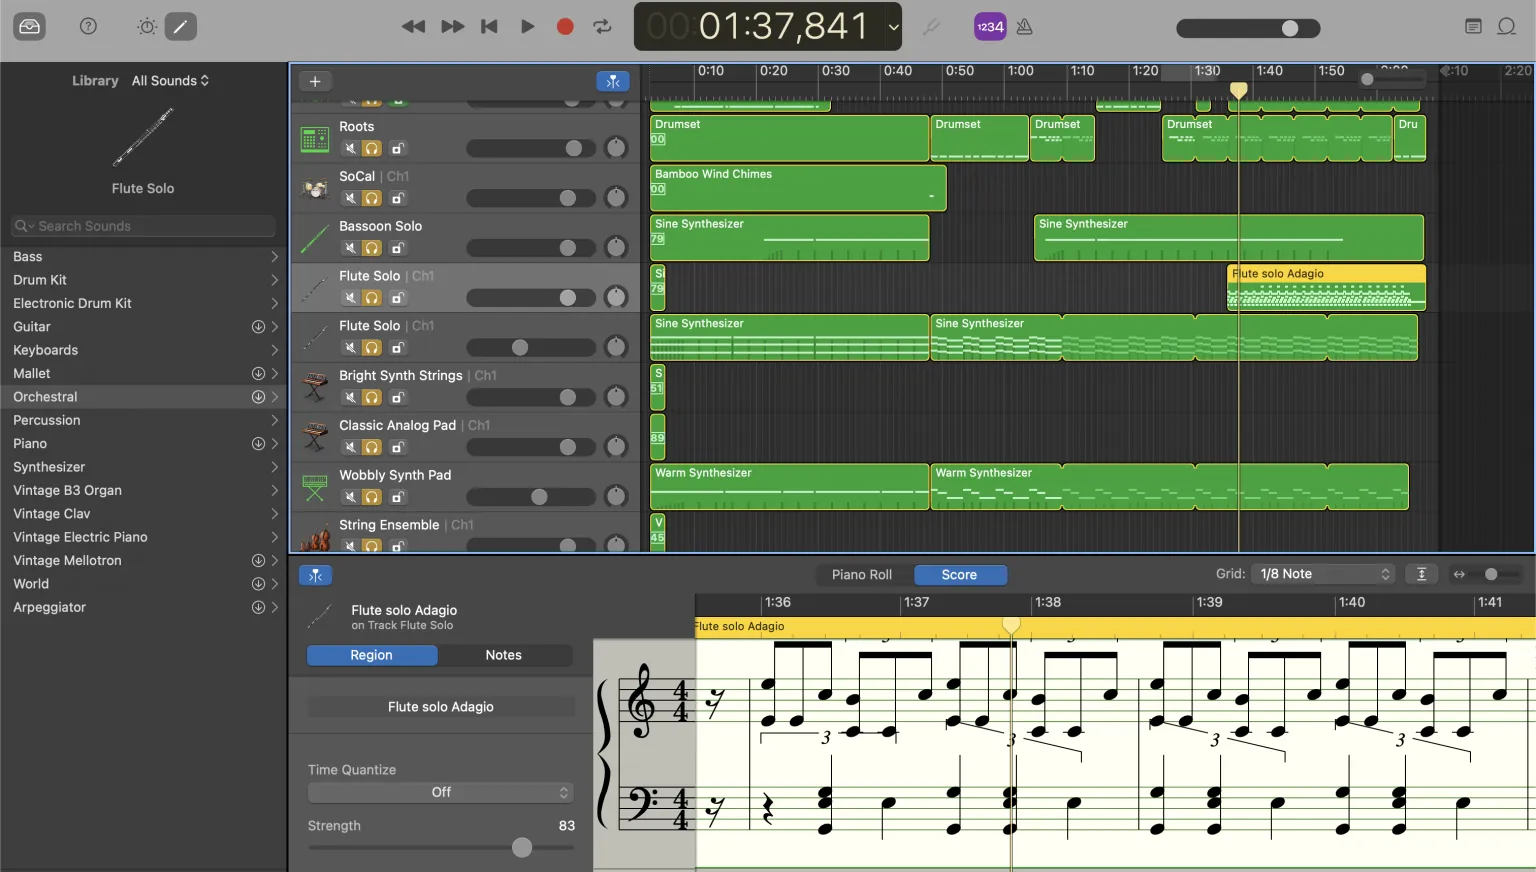
Task: Mute the Roots track
Action: (x=350, y=148)
